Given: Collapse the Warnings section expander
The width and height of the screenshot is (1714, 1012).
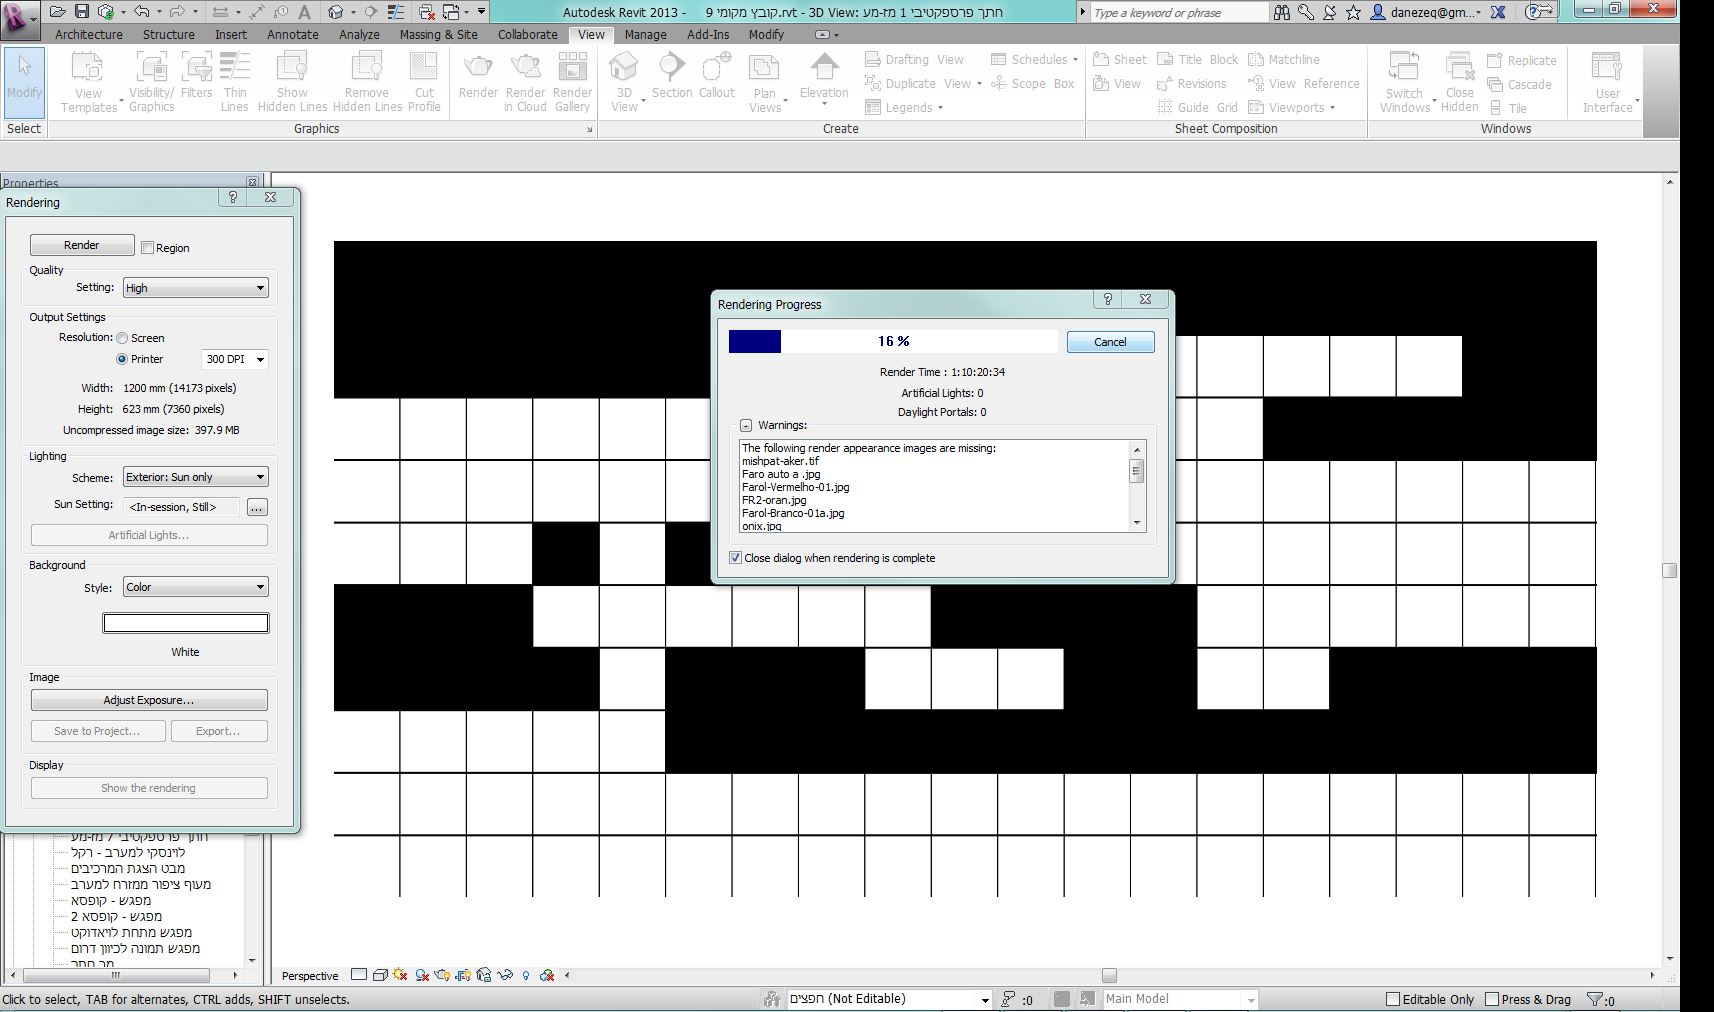Looking at the screenshot, I should pyautogui.click(x=746, y=425).
